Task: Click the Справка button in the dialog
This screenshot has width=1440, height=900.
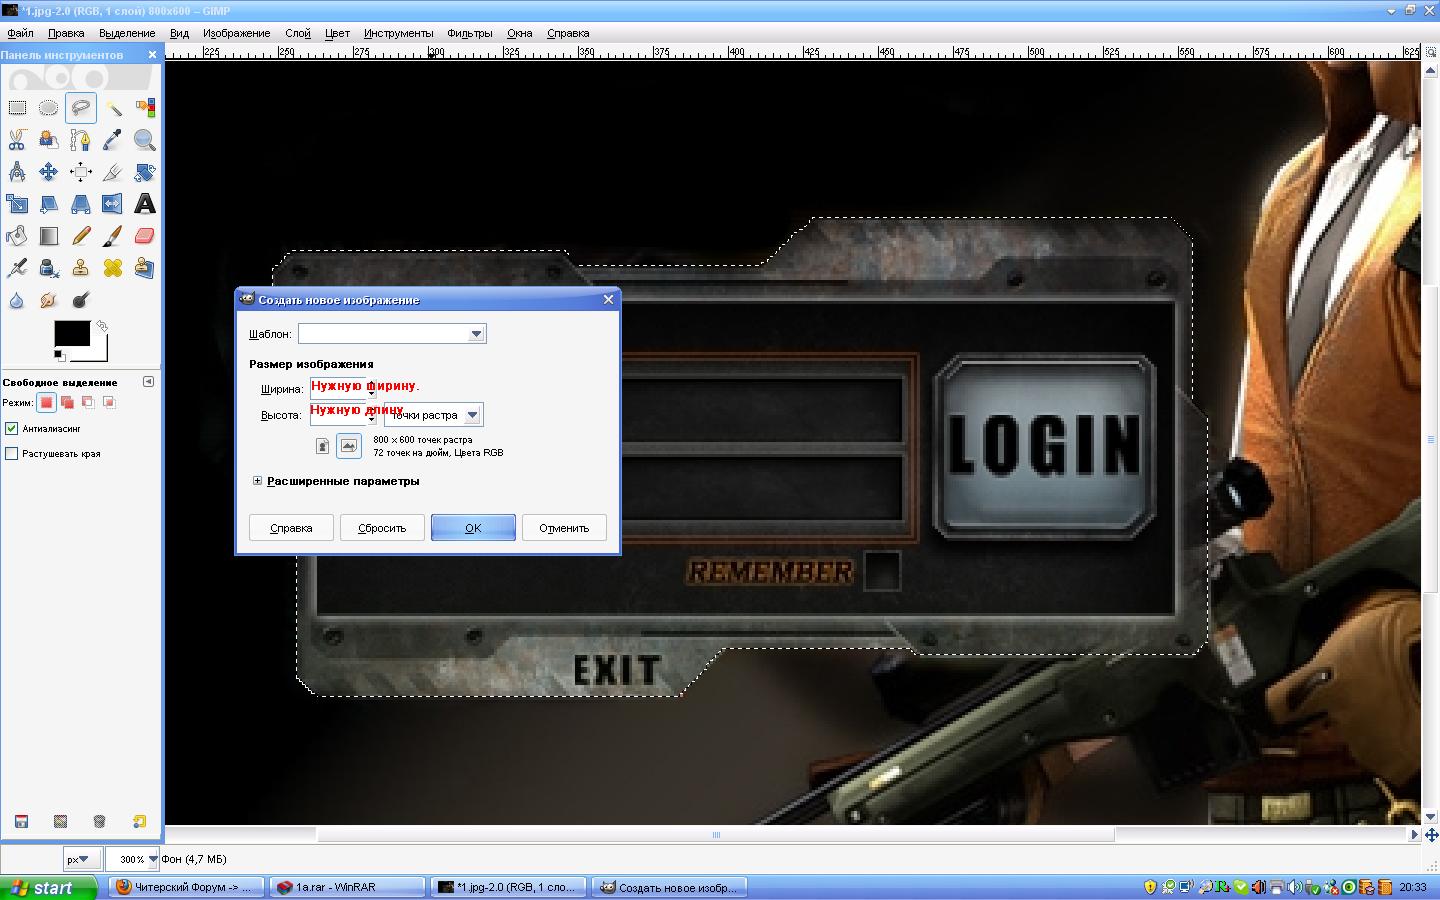Action: (x=291, y=528)
